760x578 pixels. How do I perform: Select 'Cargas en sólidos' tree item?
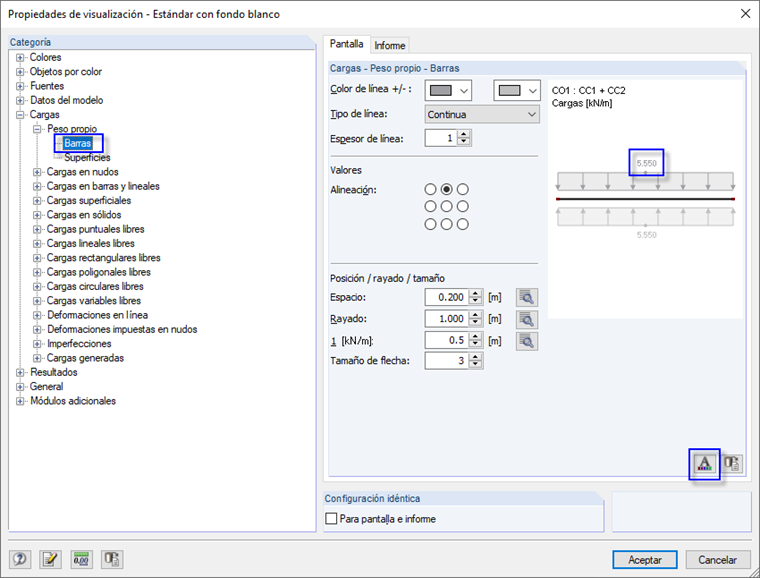(84, 215)
